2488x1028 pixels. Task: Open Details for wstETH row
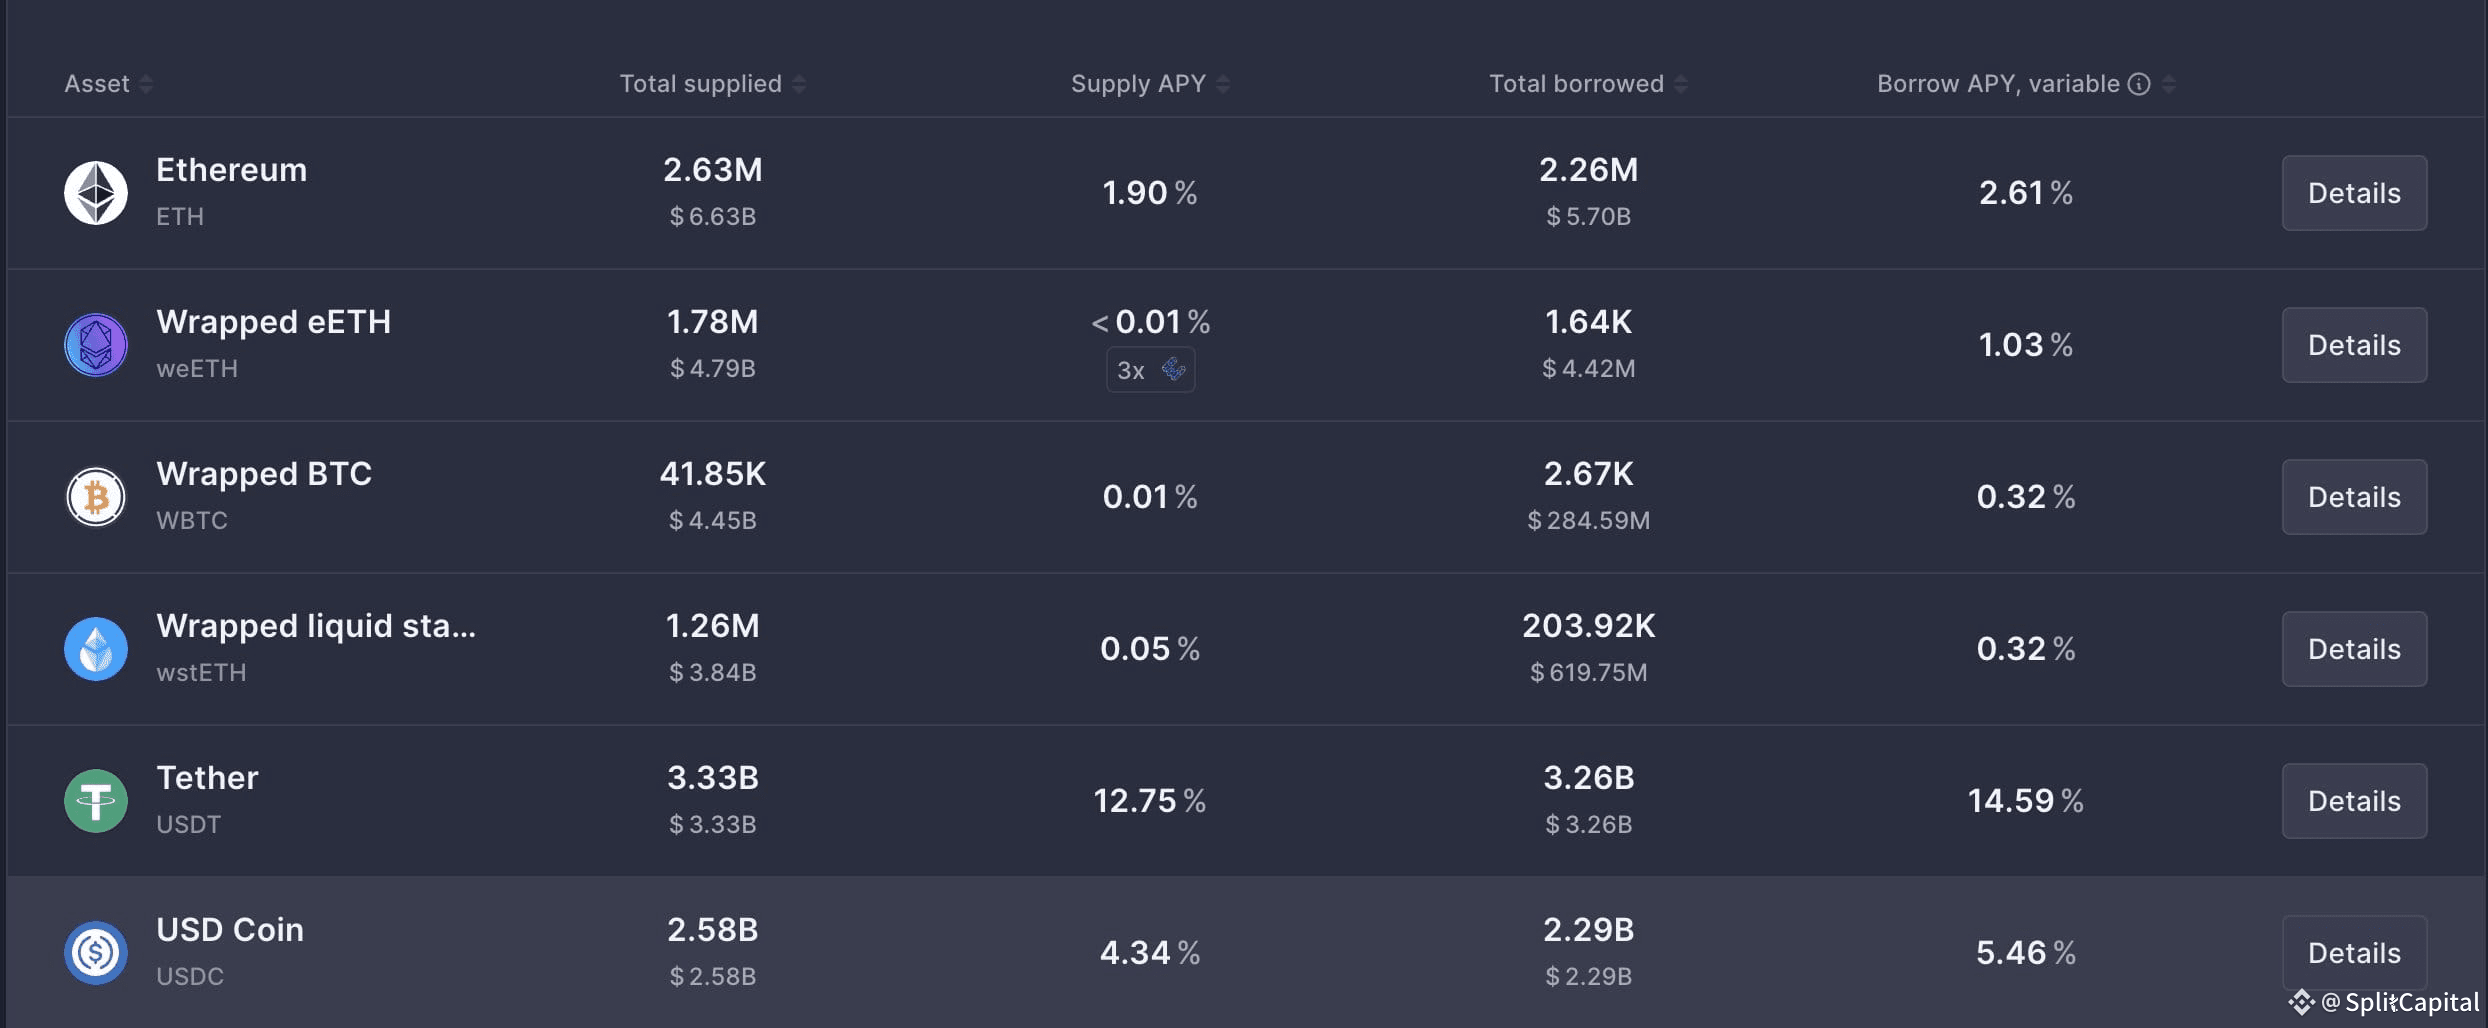coord(2354,649)
